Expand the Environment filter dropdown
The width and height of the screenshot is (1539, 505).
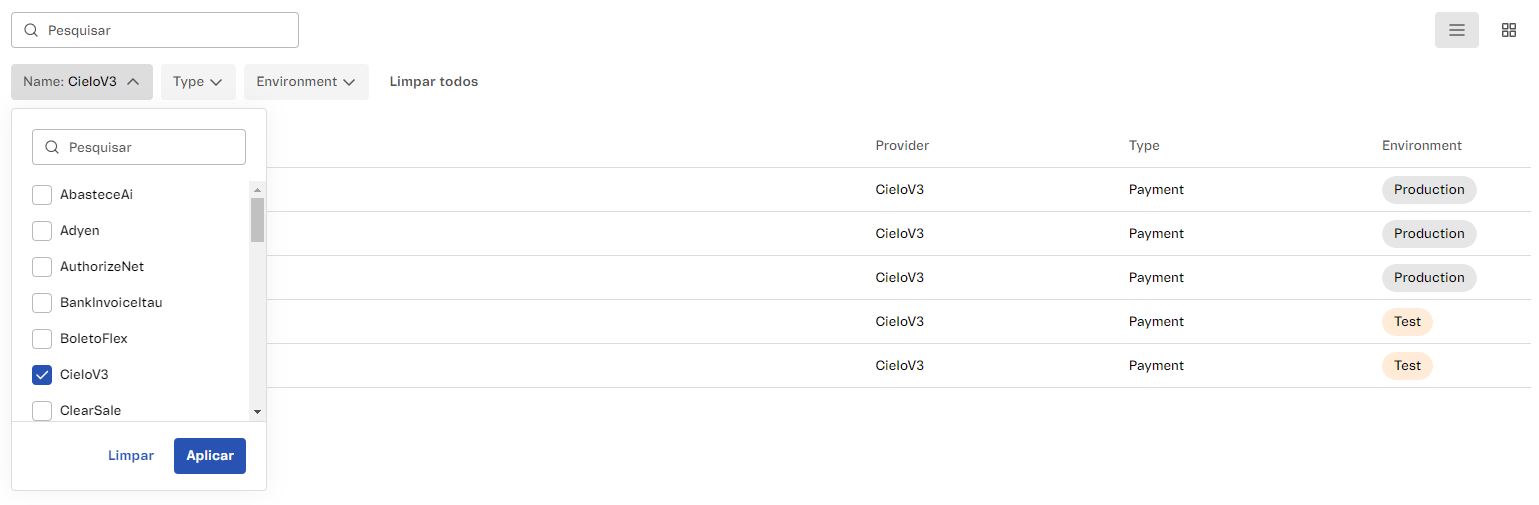tap(306, 82)
